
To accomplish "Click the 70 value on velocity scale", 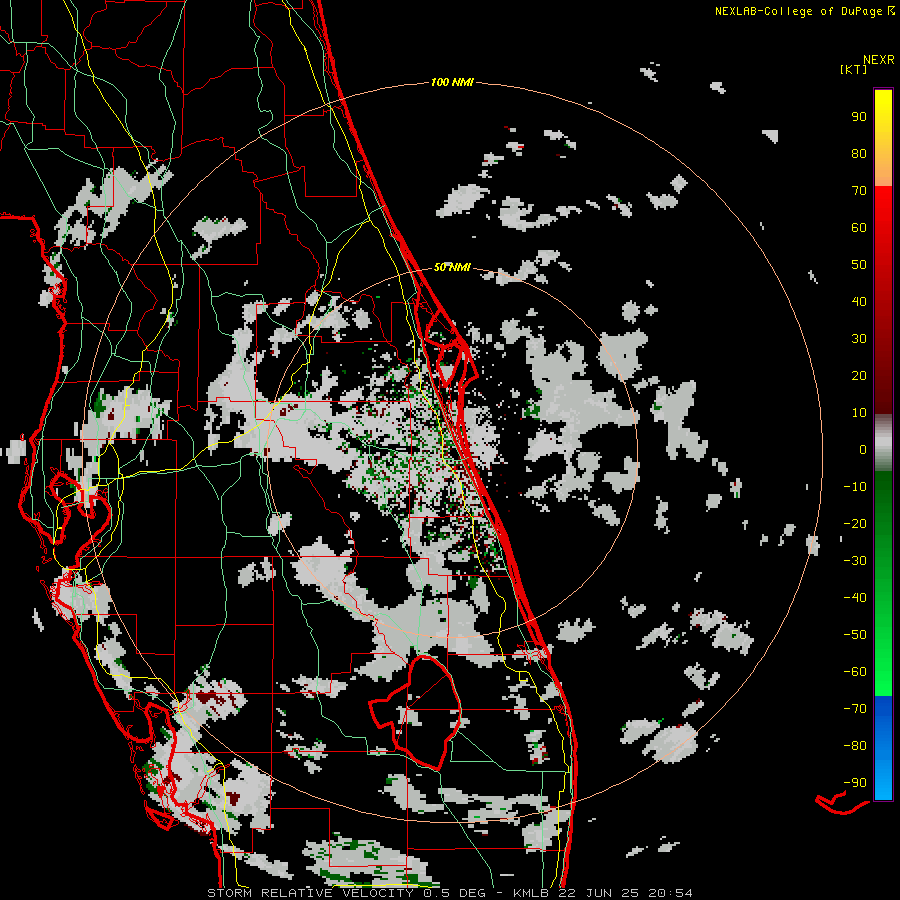I will [859, 191].
